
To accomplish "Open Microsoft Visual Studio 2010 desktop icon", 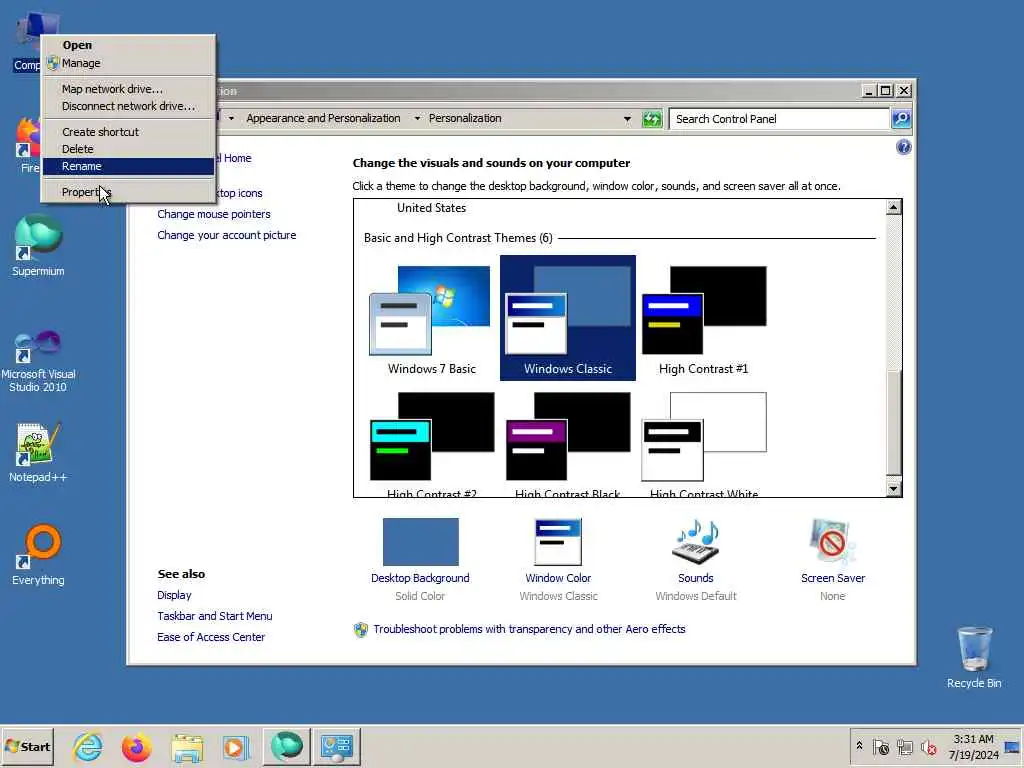I will (x=38, y=361).
